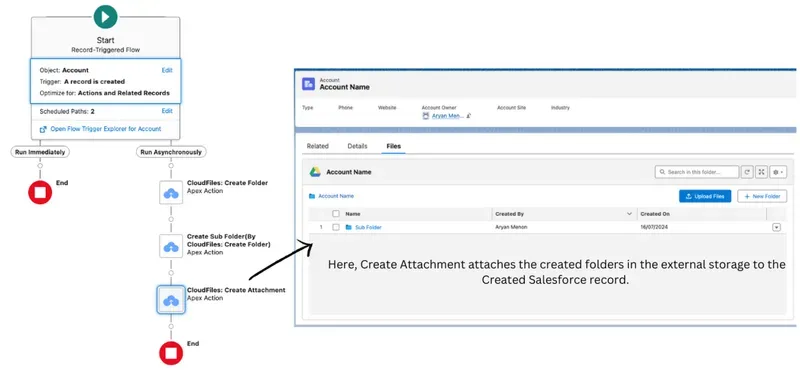Open the Created By column sort chevron
This screenshot has height=378, width=800.
[x=629, y=214]
